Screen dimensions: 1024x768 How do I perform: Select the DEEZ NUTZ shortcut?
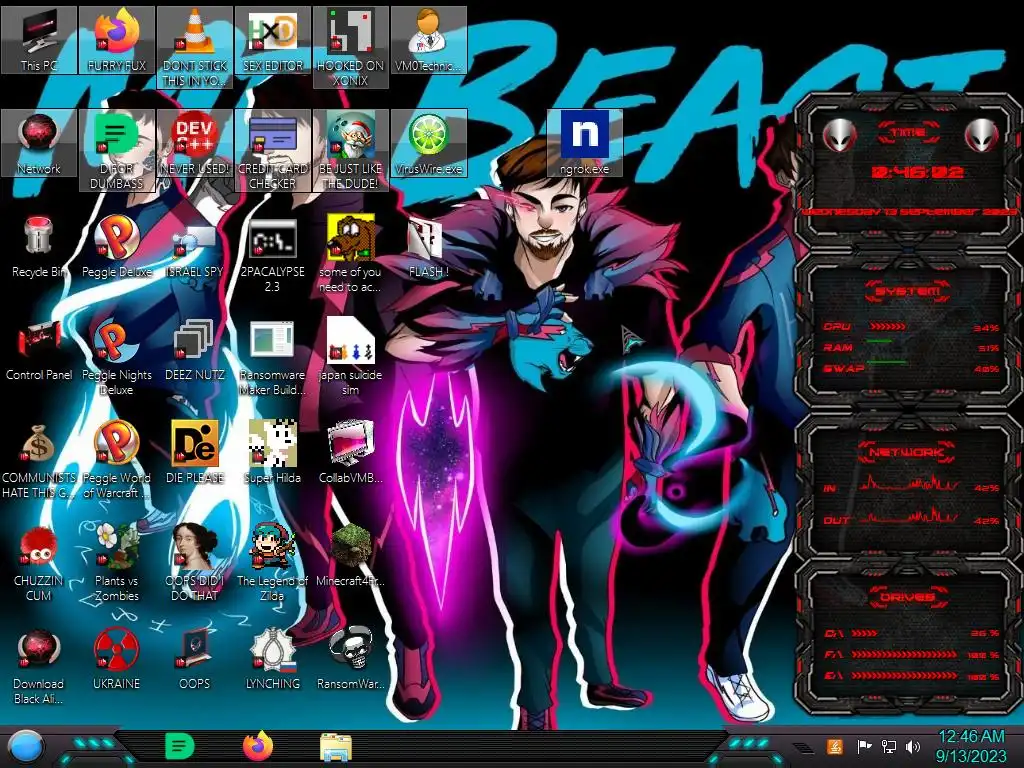click(x=195, y=349)
